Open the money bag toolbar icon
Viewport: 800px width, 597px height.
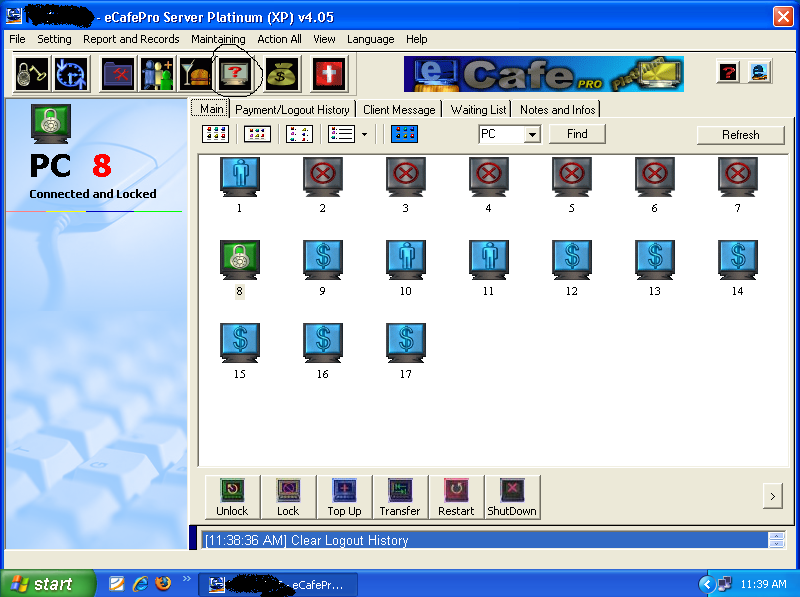(280, 74)
